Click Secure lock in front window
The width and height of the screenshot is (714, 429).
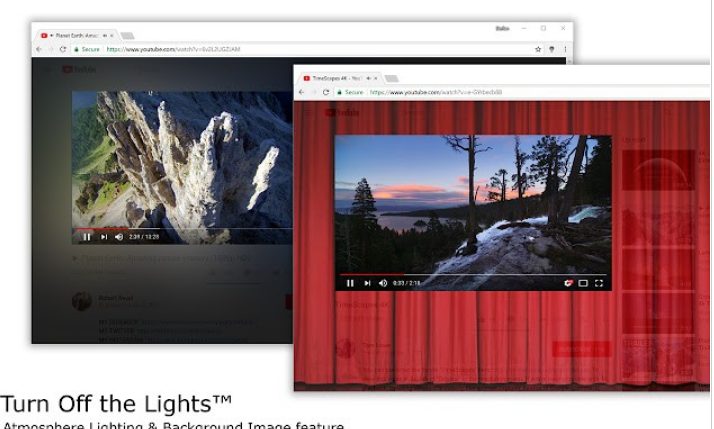click(350, 92)
